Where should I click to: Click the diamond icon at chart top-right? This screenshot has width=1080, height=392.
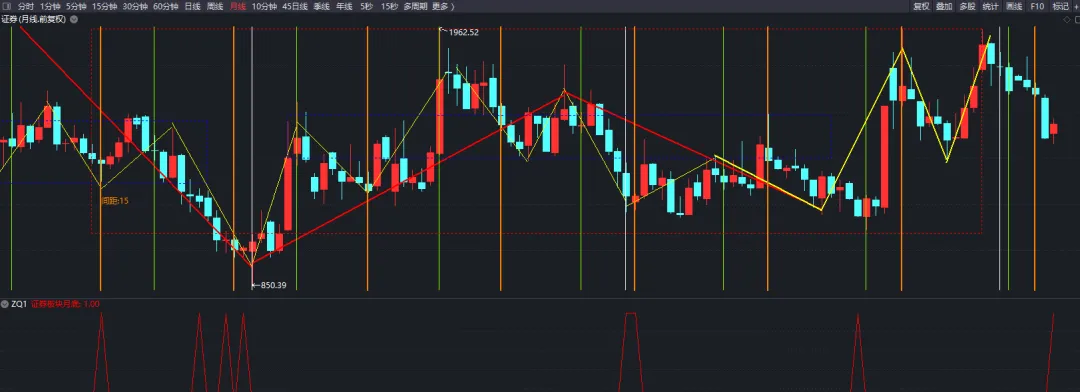coord(1067,20)
